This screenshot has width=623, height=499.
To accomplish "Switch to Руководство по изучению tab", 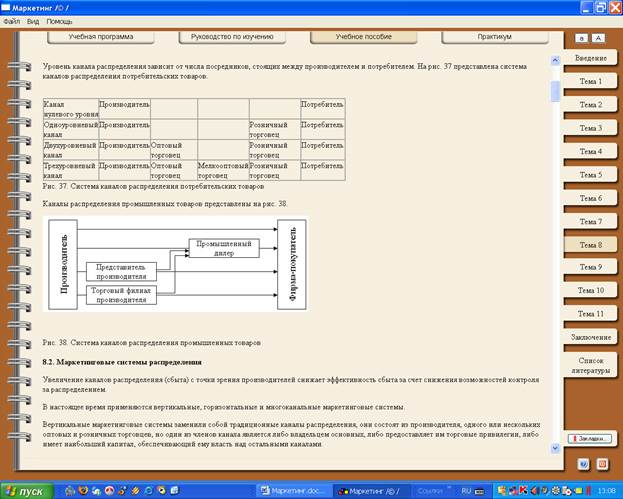I will click(x=232, y=37).
